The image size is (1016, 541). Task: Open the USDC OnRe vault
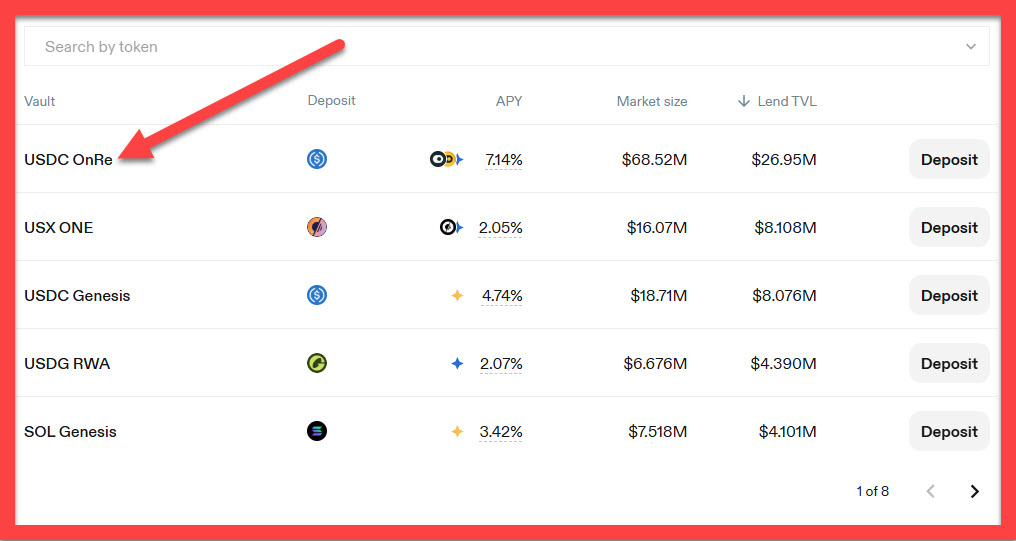68,159
